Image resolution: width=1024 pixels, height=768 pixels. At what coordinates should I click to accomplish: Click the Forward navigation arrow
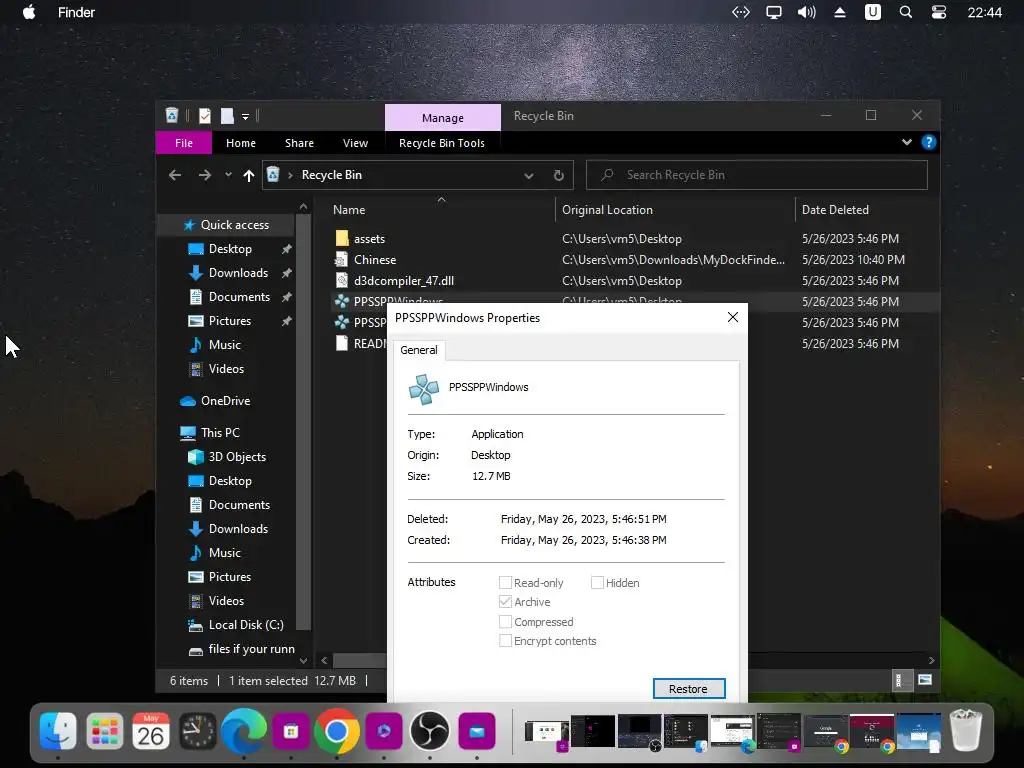(x=204, y=175)
